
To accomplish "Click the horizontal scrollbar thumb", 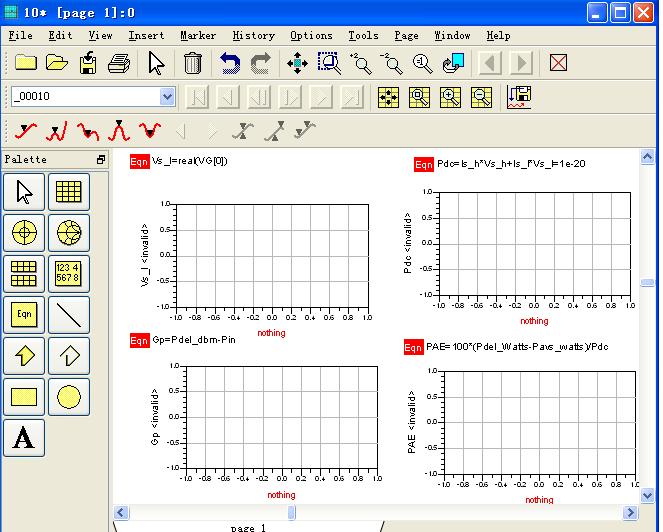I will [x=292, y=513].
